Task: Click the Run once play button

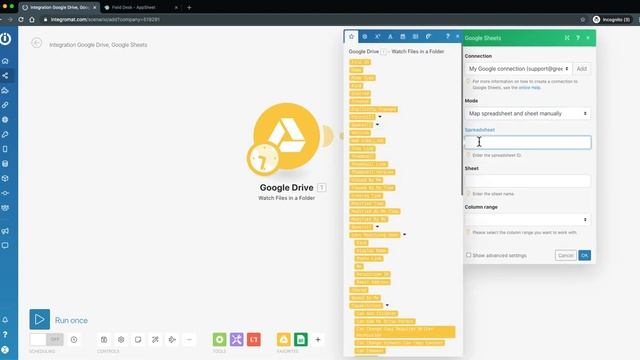Action: [40, 319]
